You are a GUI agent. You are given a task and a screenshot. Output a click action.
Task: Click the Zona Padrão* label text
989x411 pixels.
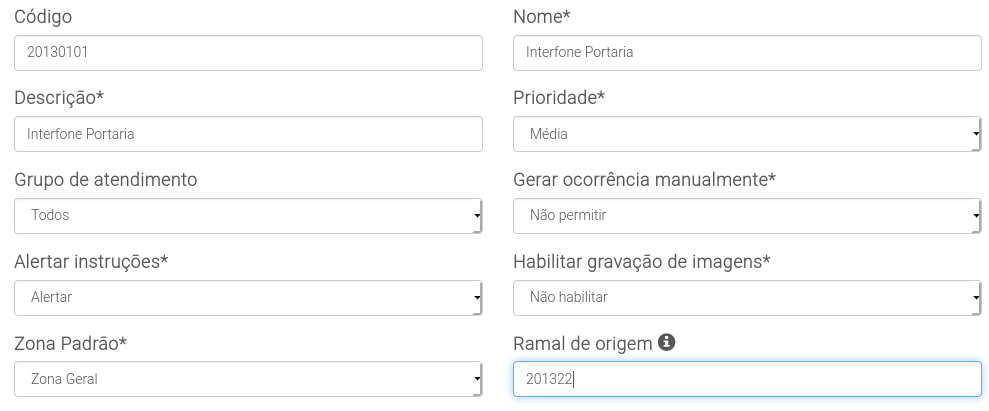tap(71, 344)
